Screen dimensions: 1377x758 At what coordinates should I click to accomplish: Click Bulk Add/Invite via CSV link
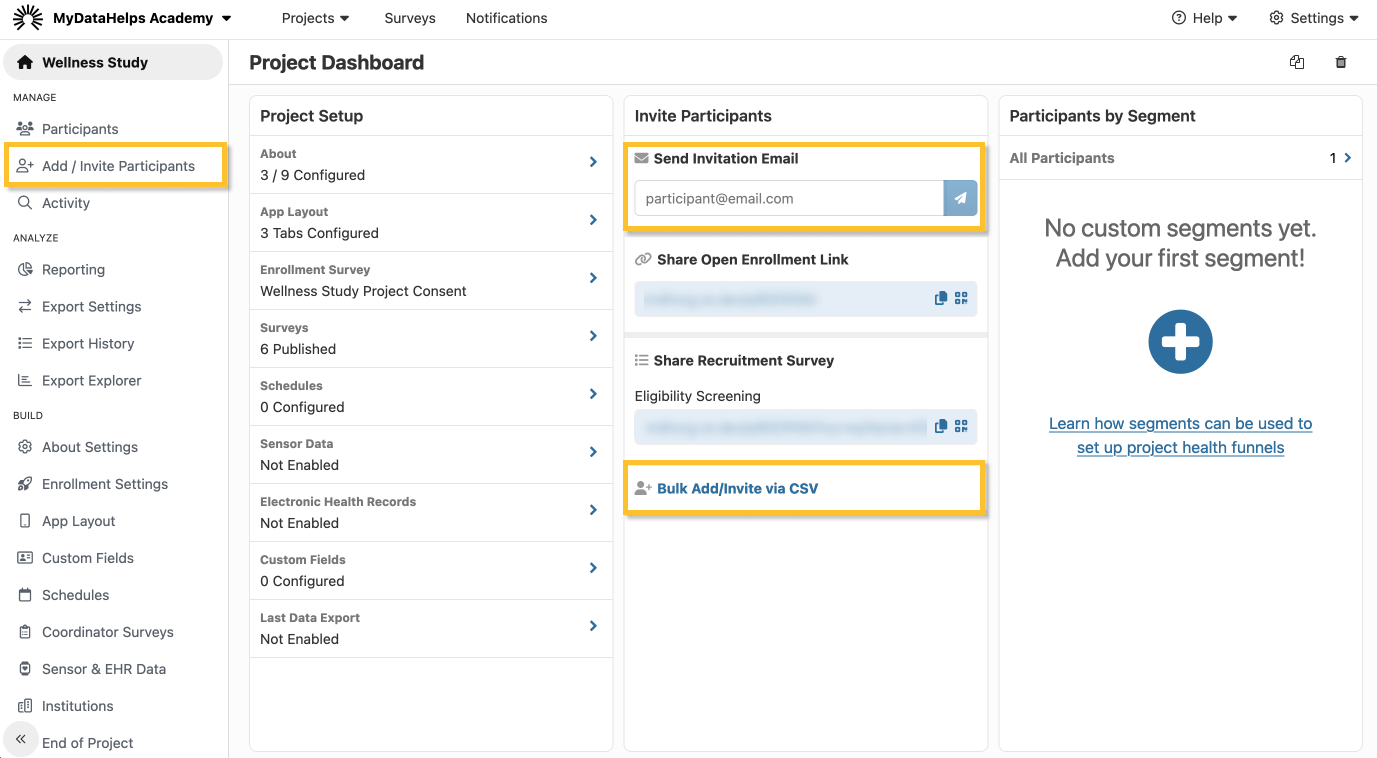[x=737, y=488]
